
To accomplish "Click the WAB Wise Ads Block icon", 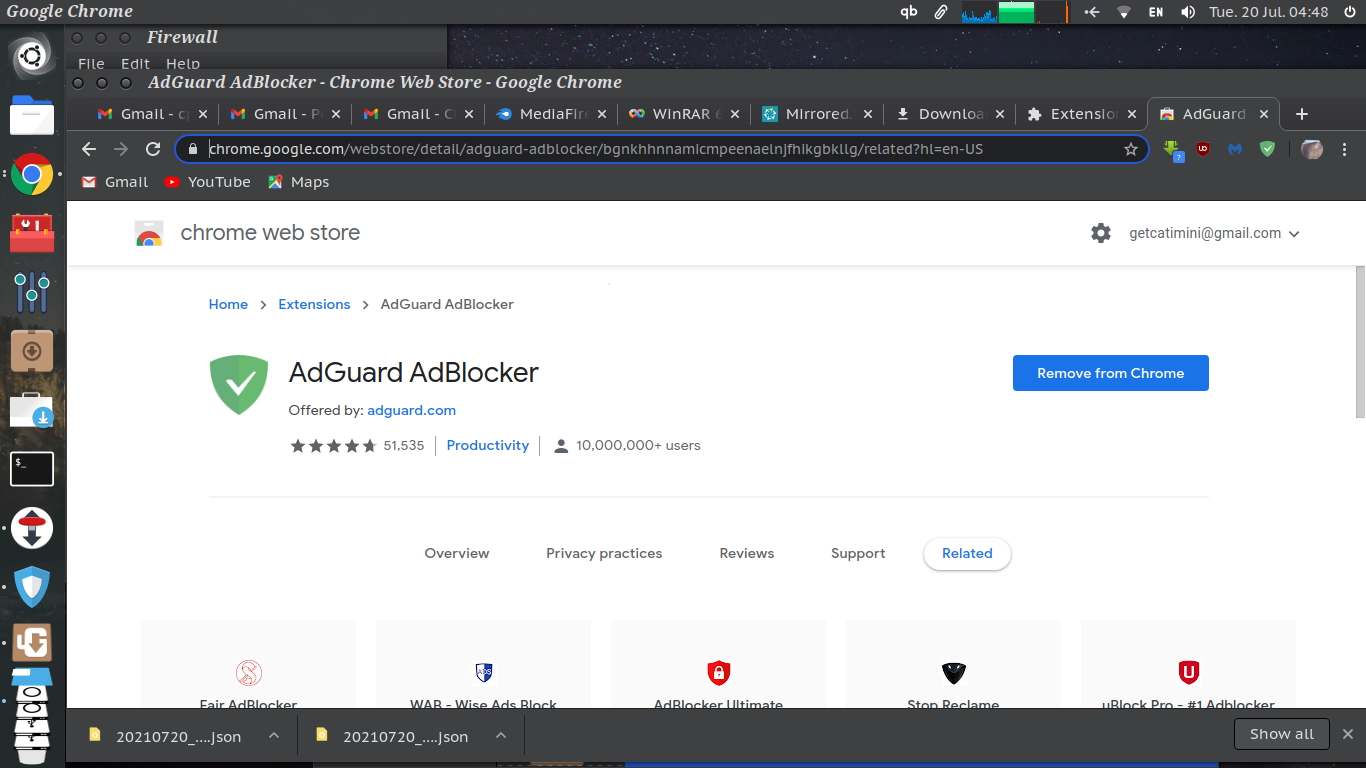I will 484,672.
